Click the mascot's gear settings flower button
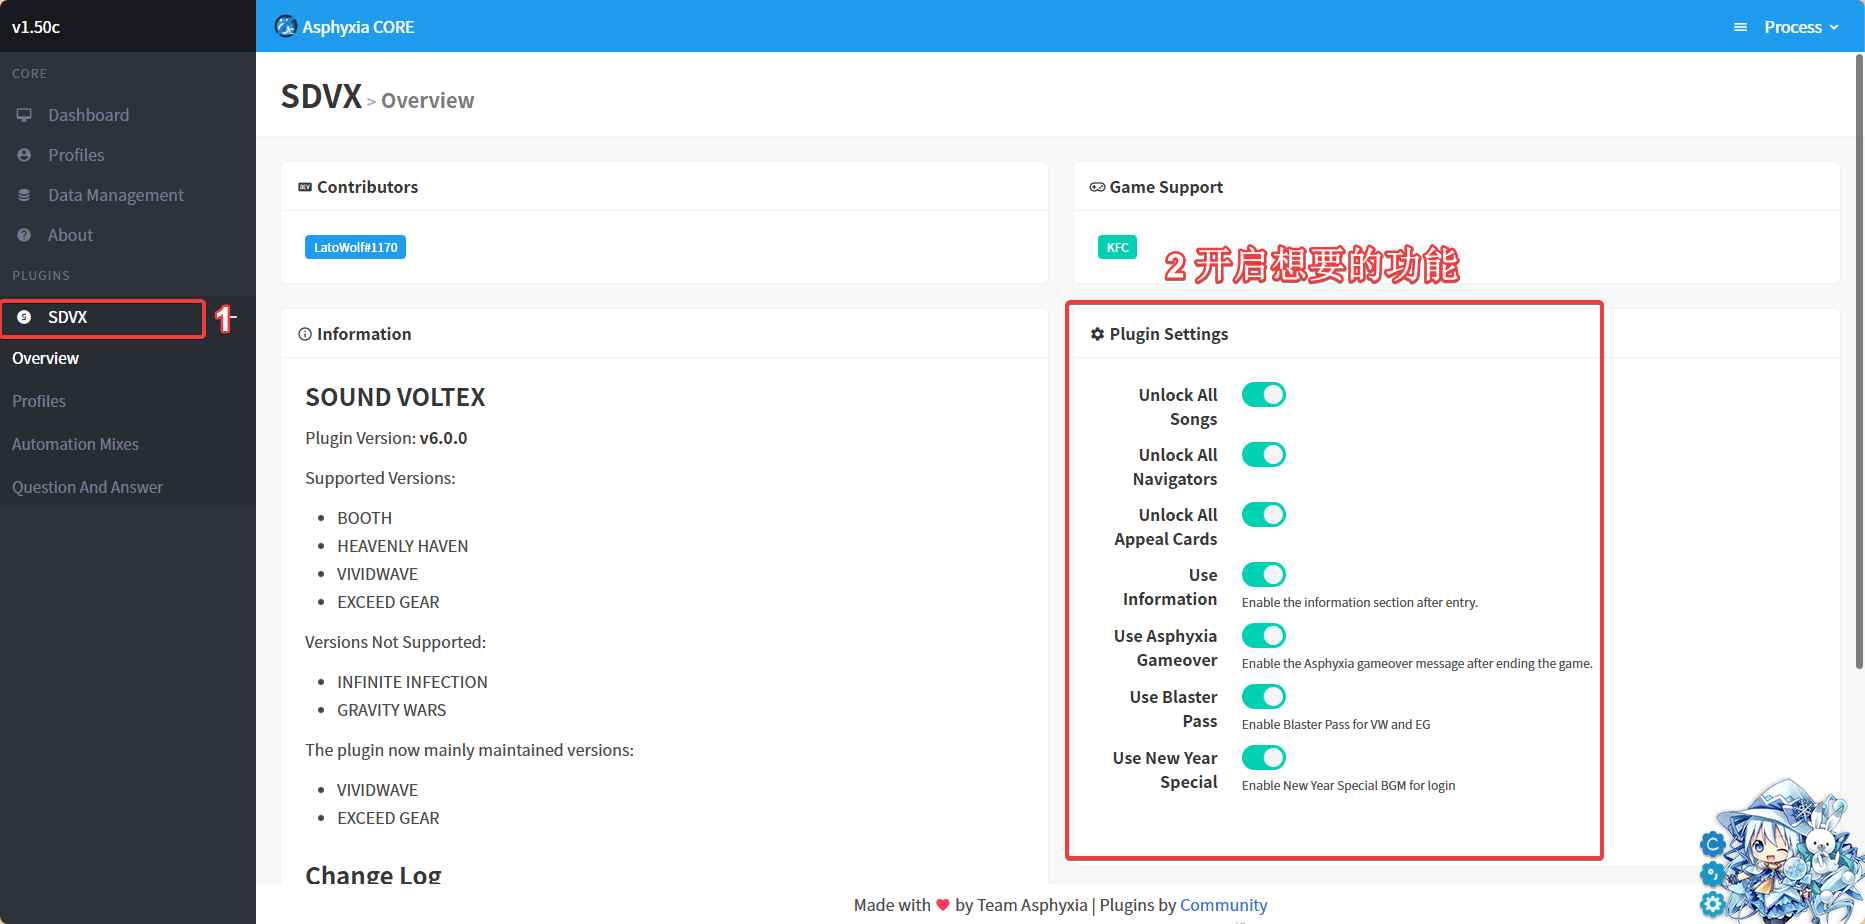Viewport: 1865px width, 924px height. pos(1712,904)
